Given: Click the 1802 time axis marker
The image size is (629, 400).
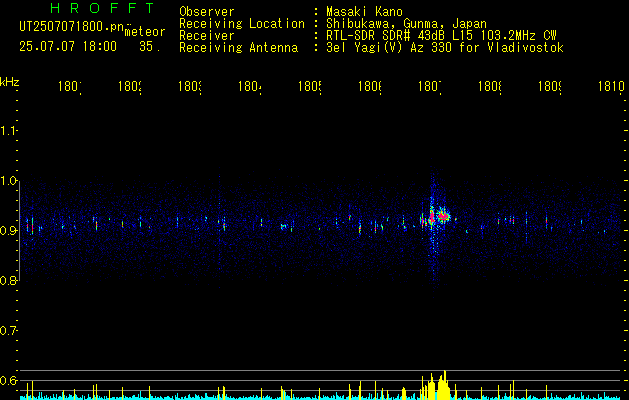Looking at the screenshot, I should (x=130, y=86).
